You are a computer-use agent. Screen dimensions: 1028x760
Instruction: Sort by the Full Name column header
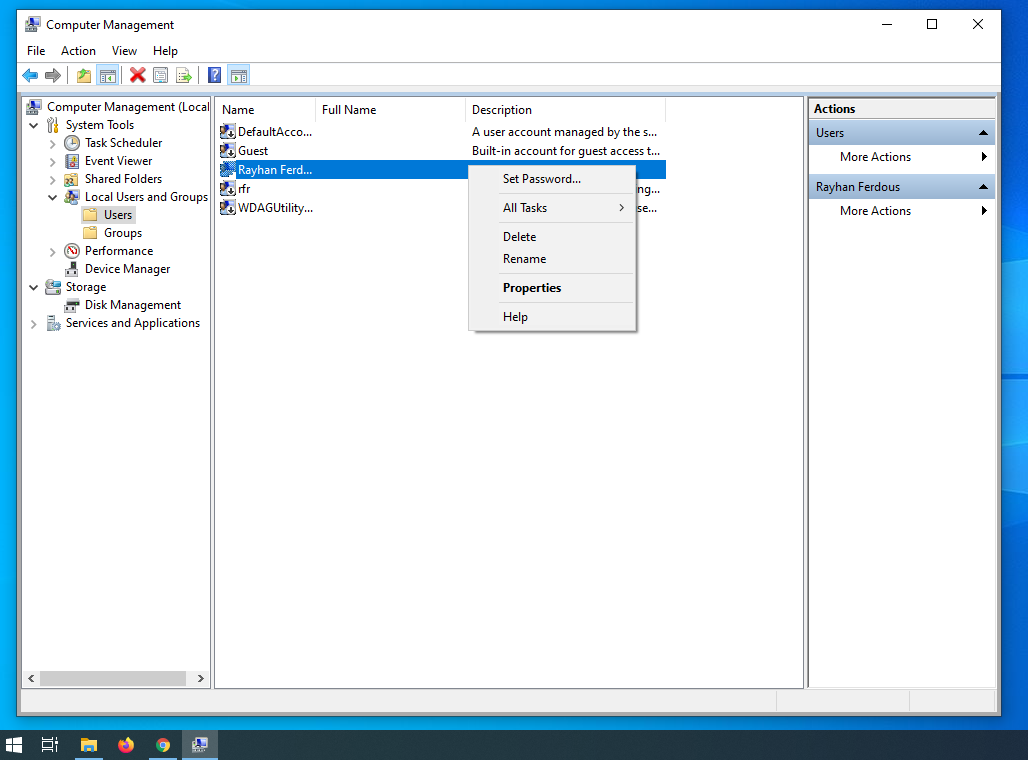tap(391, 110)
